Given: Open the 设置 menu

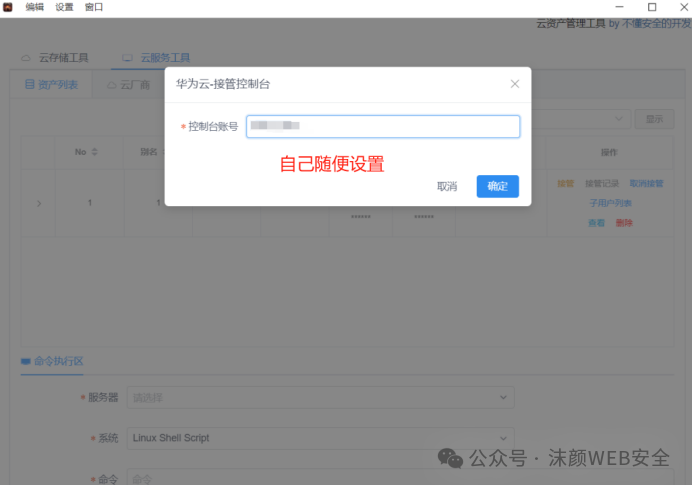Looking at the screenshot, I should pyautogui.click(x=64, y=7).
